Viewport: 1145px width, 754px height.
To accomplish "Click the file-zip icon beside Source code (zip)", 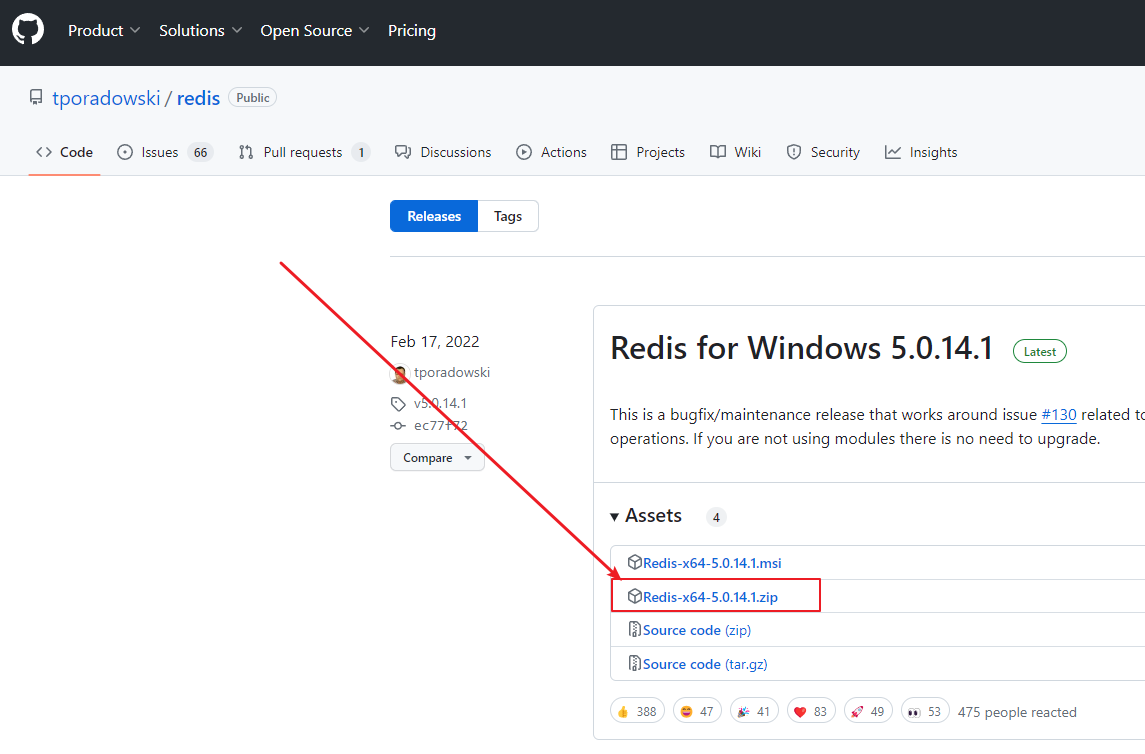I will coord(635,629).
